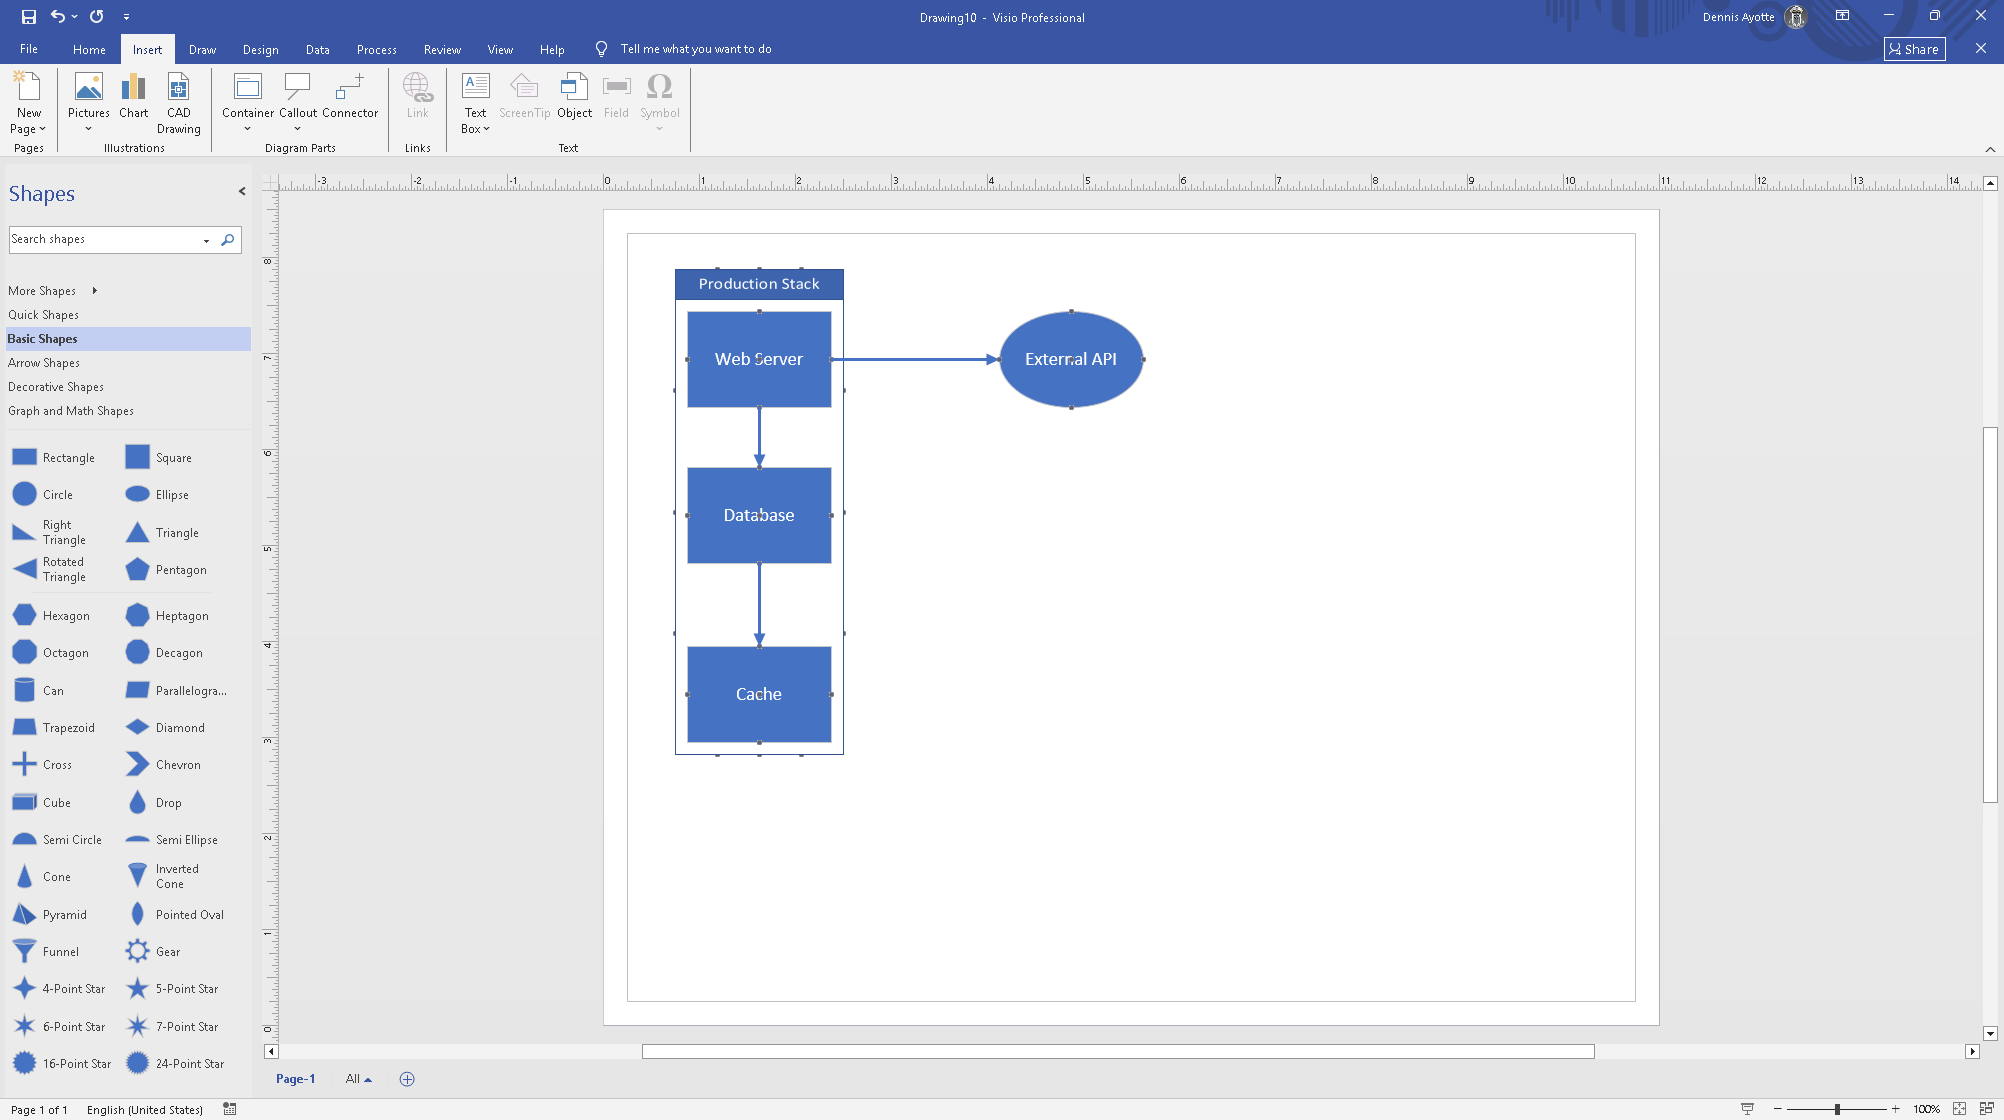The height and width of the screenshot is (1120, 2004).
Task: Select the Connector tool
Action: click(x=350, y=95)
